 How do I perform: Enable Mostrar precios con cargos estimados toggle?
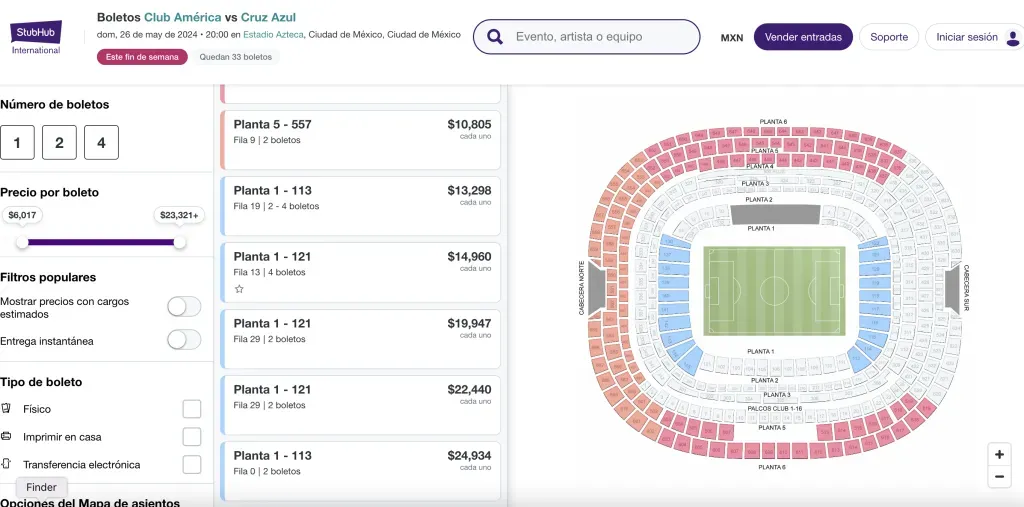tap(184, 307)
